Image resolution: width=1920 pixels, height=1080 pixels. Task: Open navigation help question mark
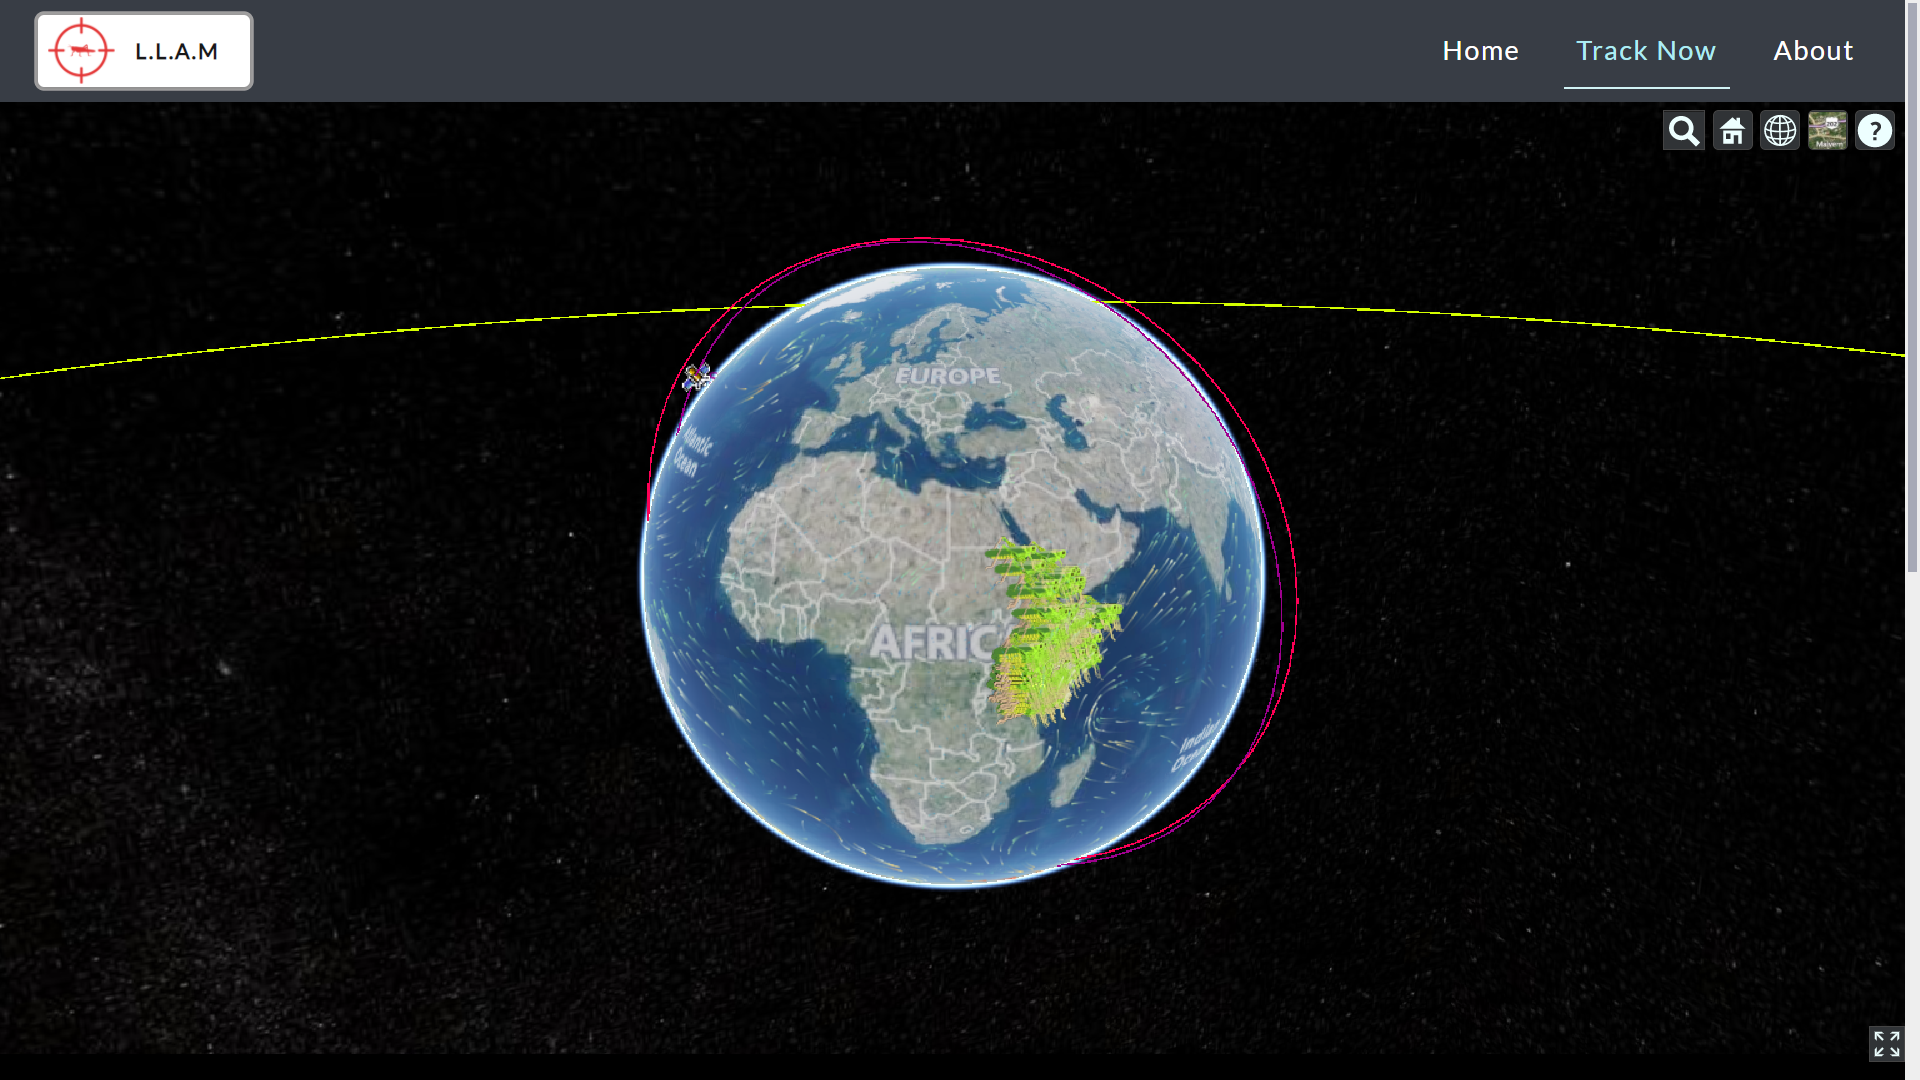1874,131
